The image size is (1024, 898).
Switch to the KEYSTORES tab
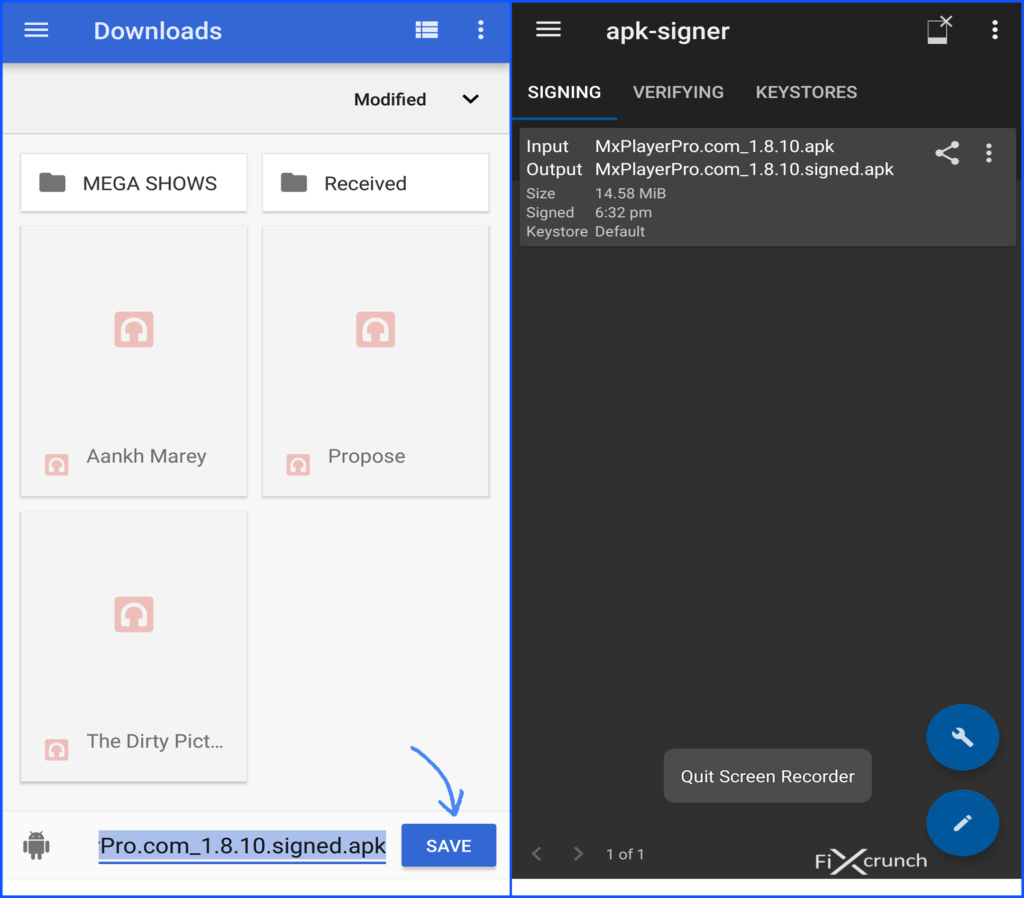click(x=806, y=92)
